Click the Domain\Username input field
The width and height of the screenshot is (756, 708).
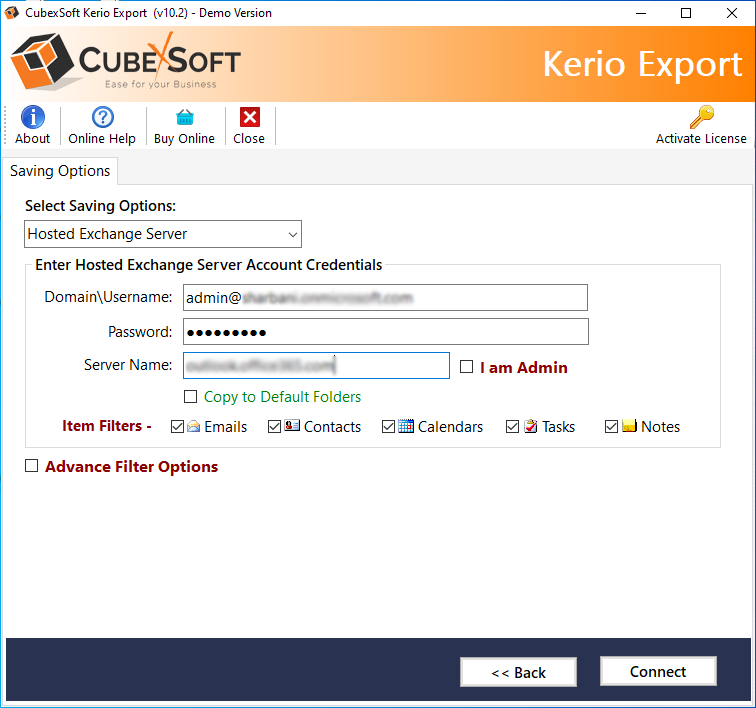point(385,298)
